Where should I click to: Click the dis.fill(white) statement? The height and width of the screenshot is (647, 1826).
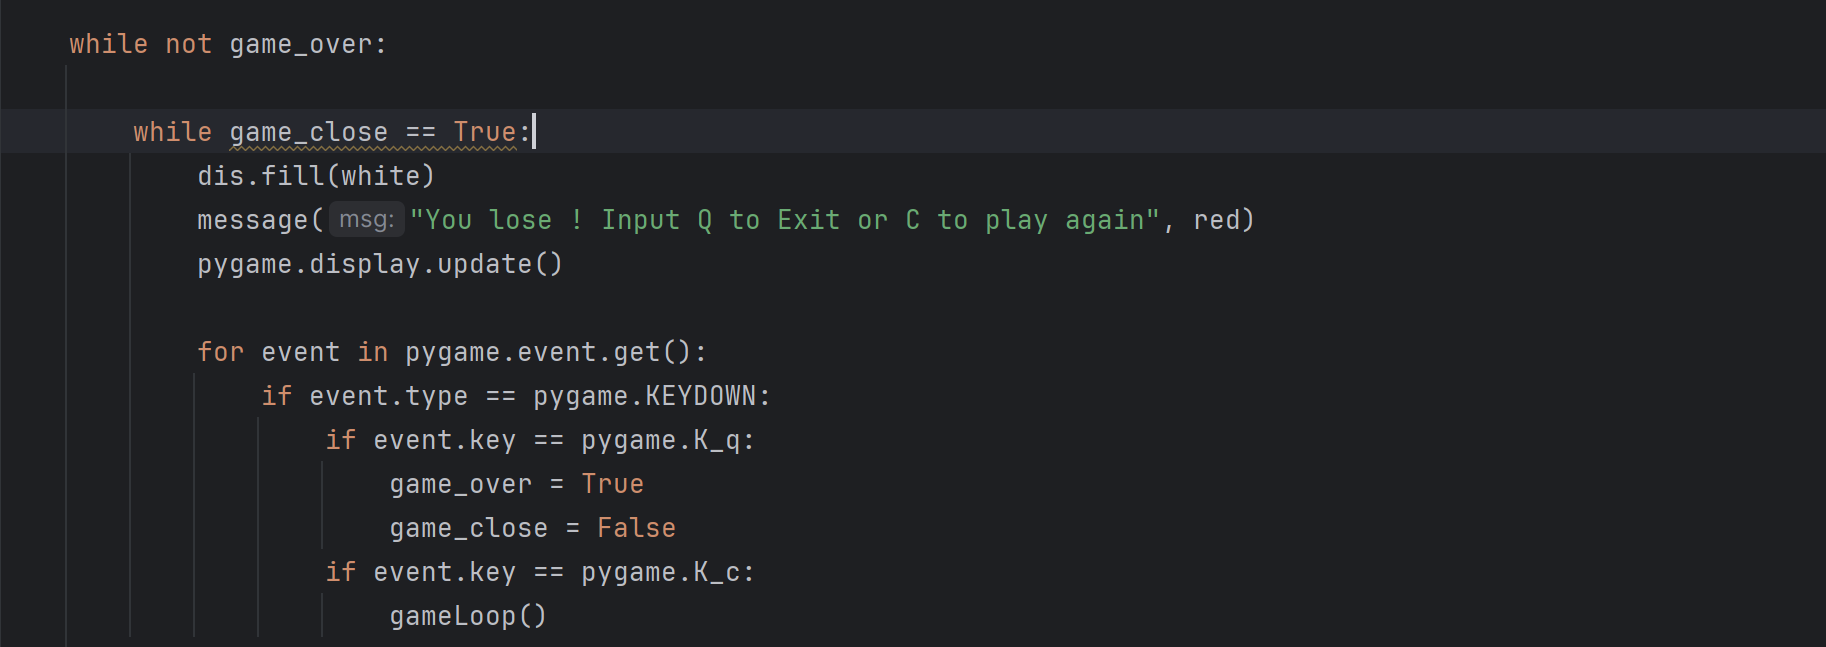316,176
